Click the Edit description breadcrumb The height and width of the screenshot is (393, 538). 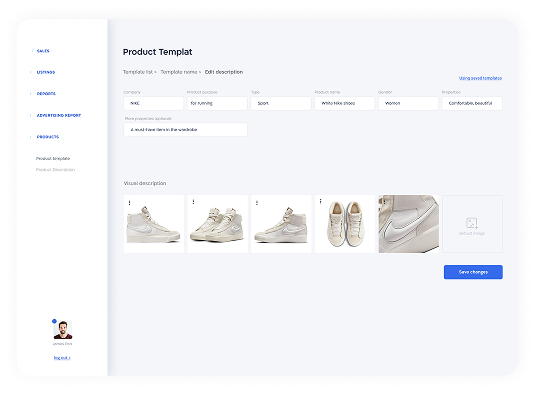point(224,72)
